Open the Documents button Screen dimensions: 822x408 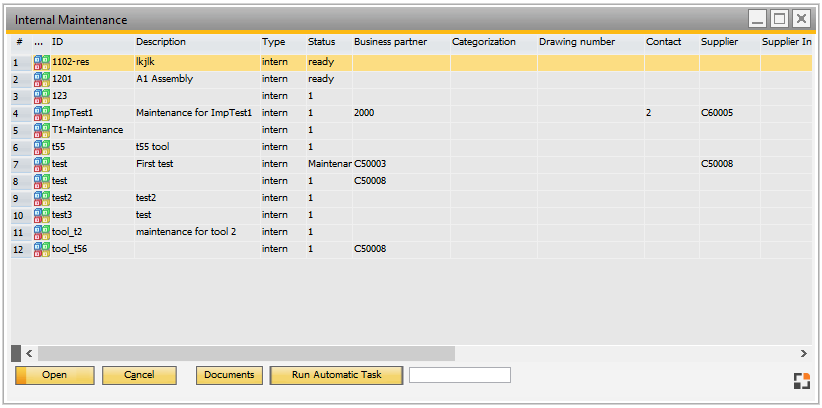229,375
